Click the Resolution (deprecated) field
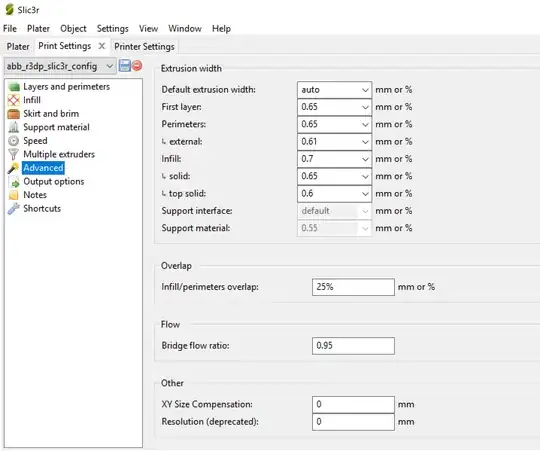Viewport: 540px width, 451px height. click(353, 422)
